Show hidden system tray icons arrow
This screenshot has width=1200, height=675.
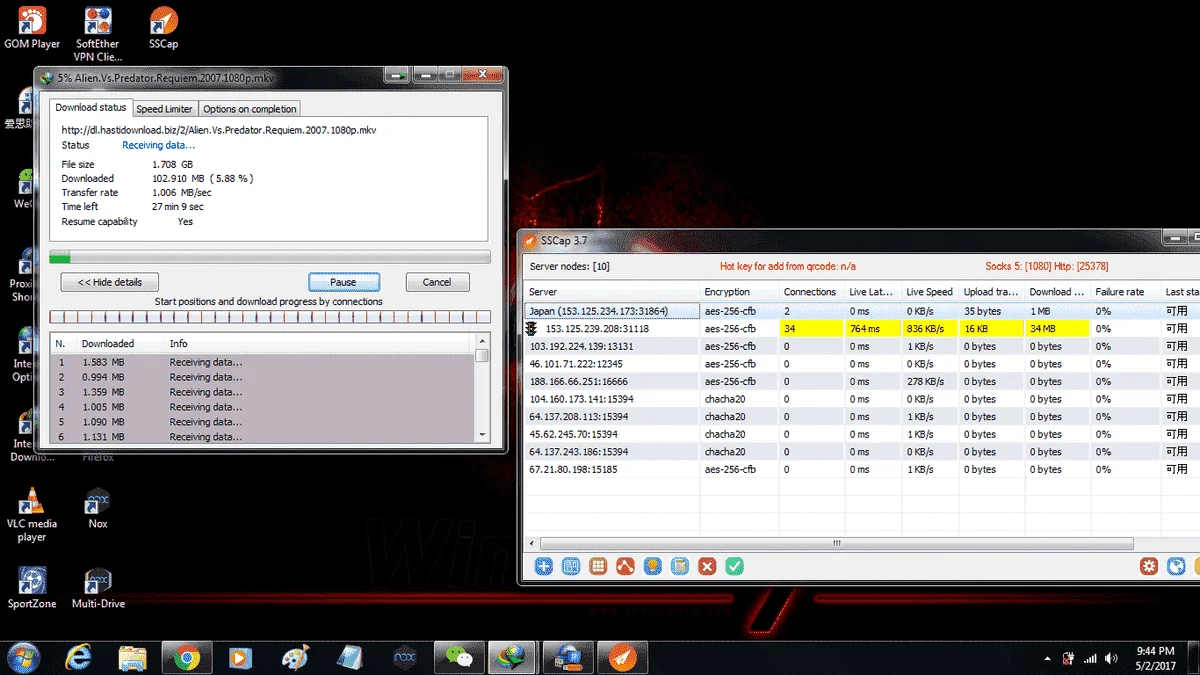(x=1047, y=659)
